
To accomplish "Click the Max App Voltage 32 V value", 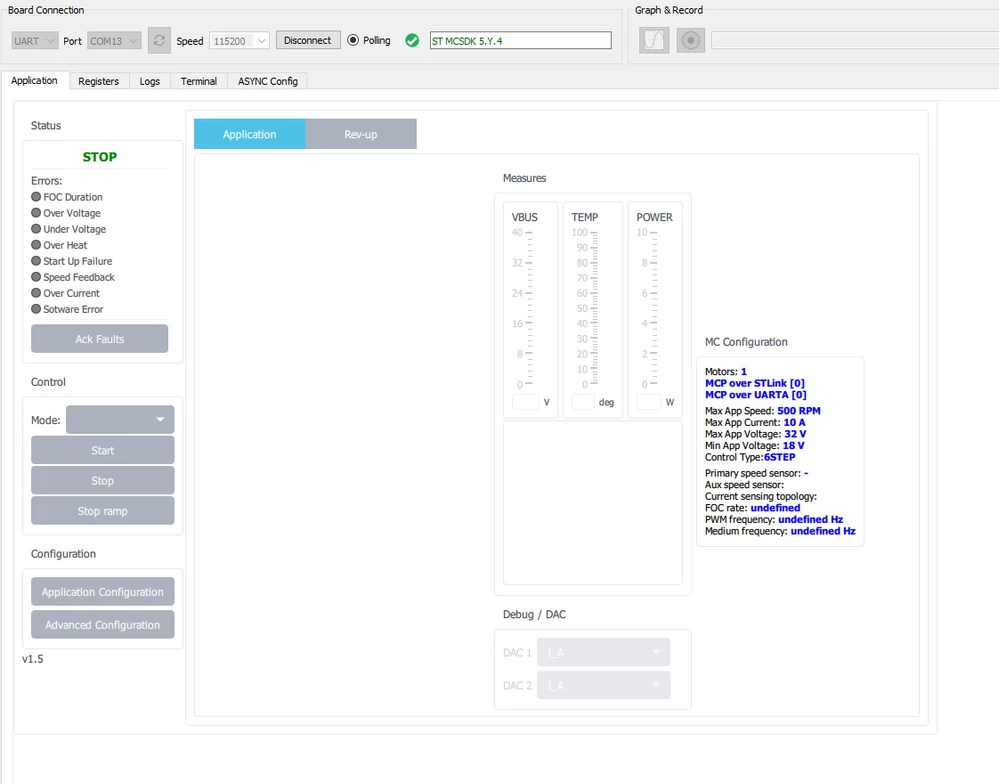I will click(x=795, y=434).
